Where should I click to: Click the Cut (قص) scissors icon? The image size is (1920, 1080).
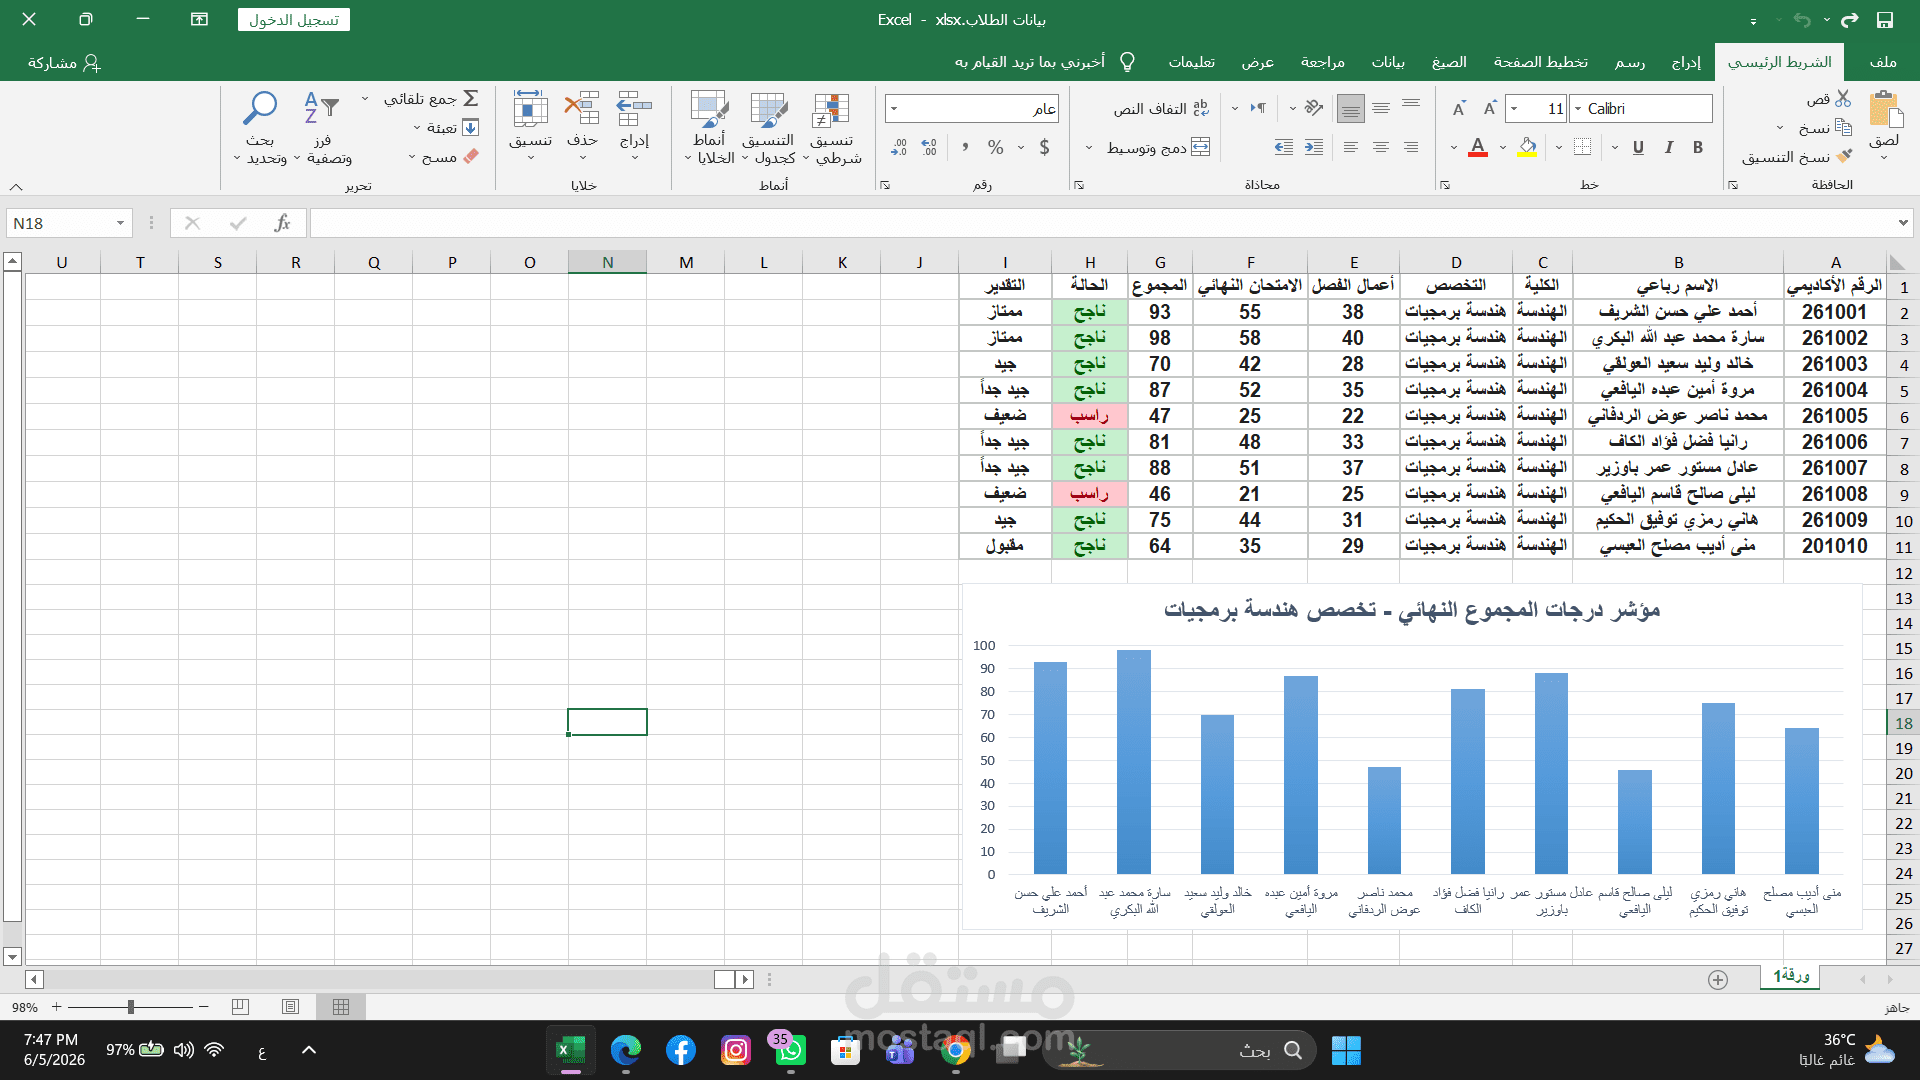1843,98
